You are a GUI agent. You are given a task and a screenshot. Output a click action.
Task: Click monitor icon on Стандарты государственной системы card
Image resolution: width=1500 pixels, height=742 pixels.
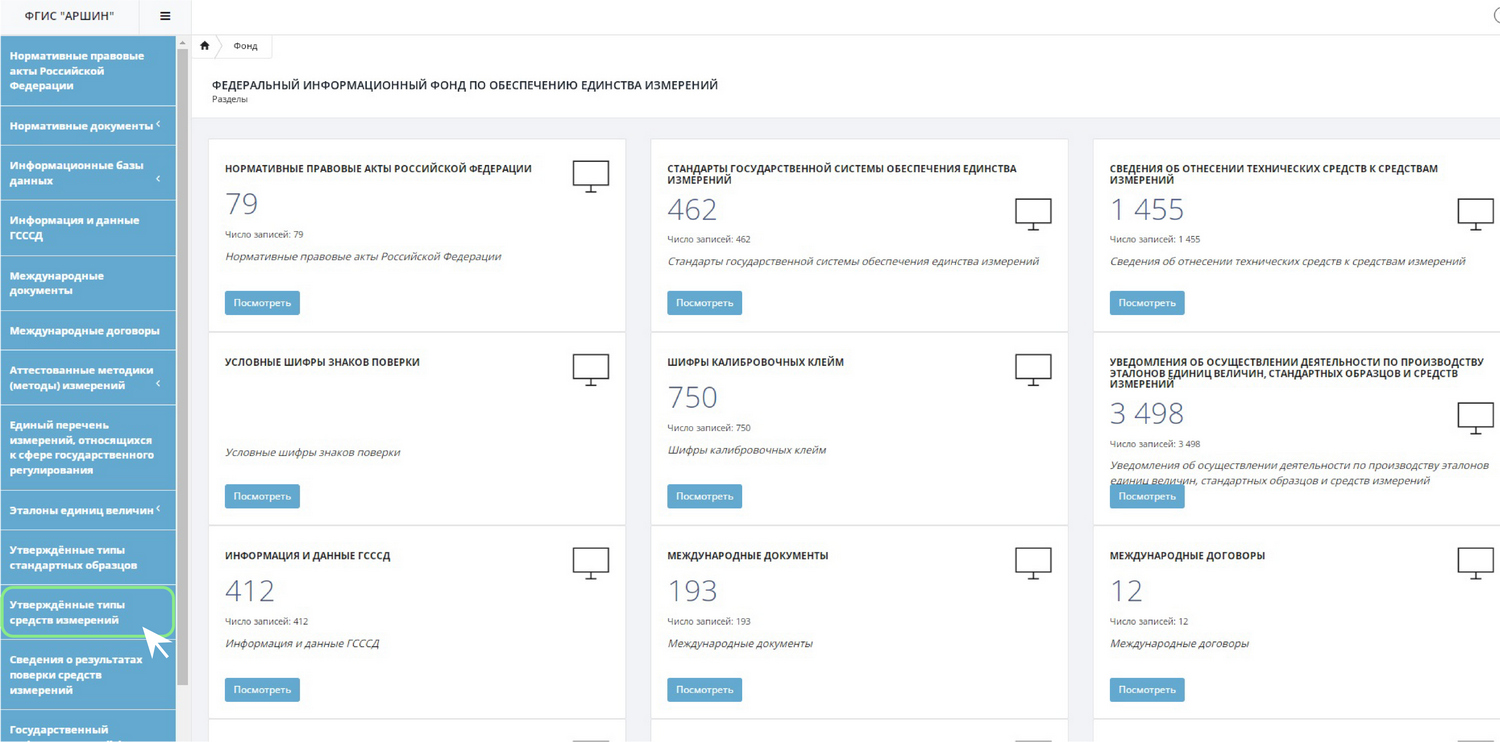(1033, 214)
